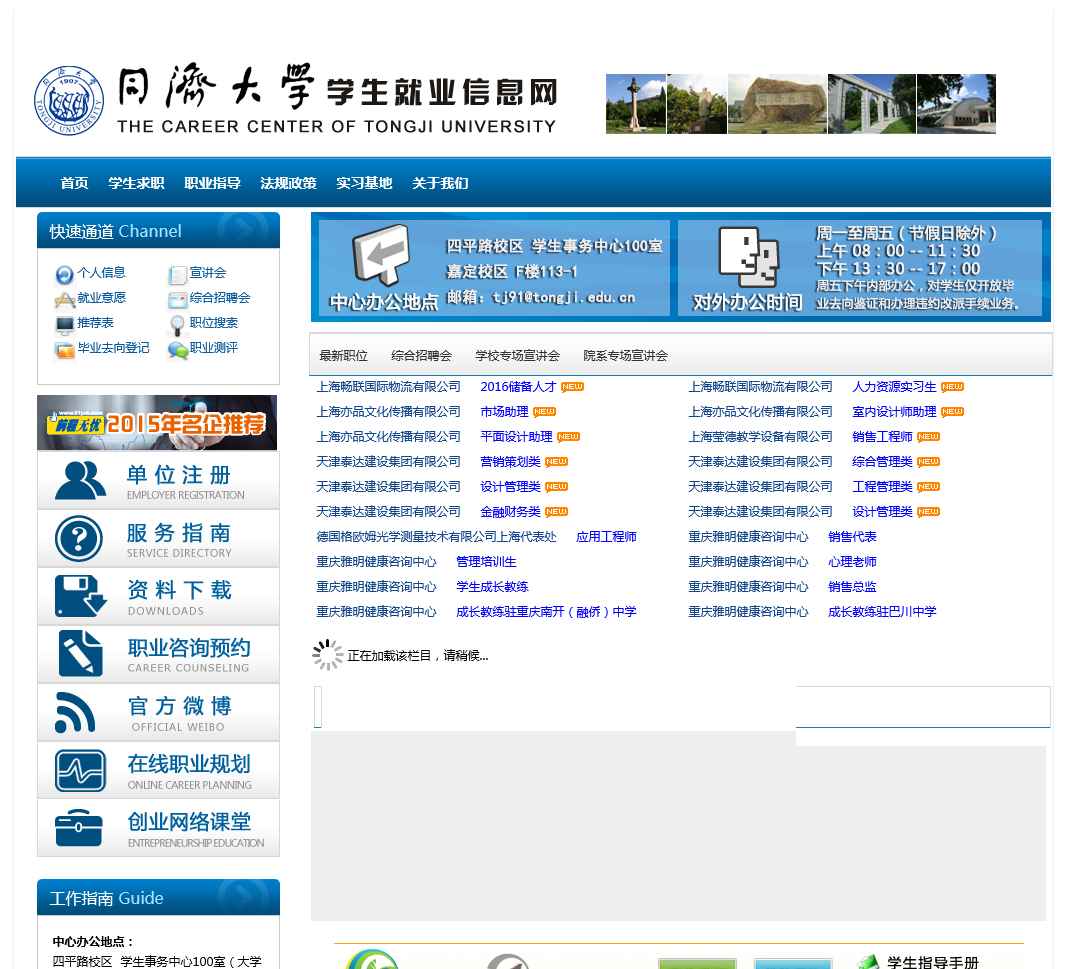Click 成长教练驻重庆南开（融侨）中学 link
1066x969 pixels.
coord(546,612)
